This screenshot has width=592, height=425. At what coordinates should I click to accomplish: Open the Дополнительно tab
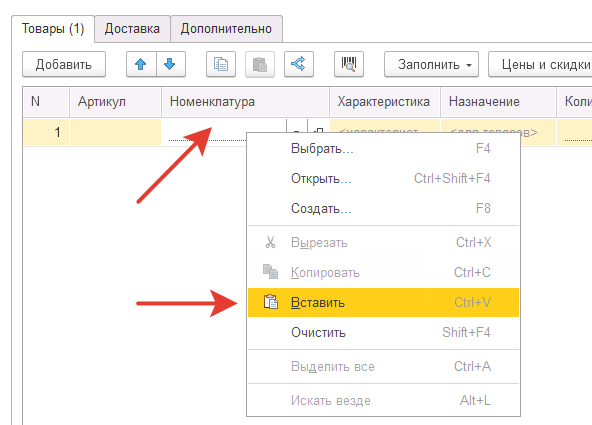coord(226,29)
